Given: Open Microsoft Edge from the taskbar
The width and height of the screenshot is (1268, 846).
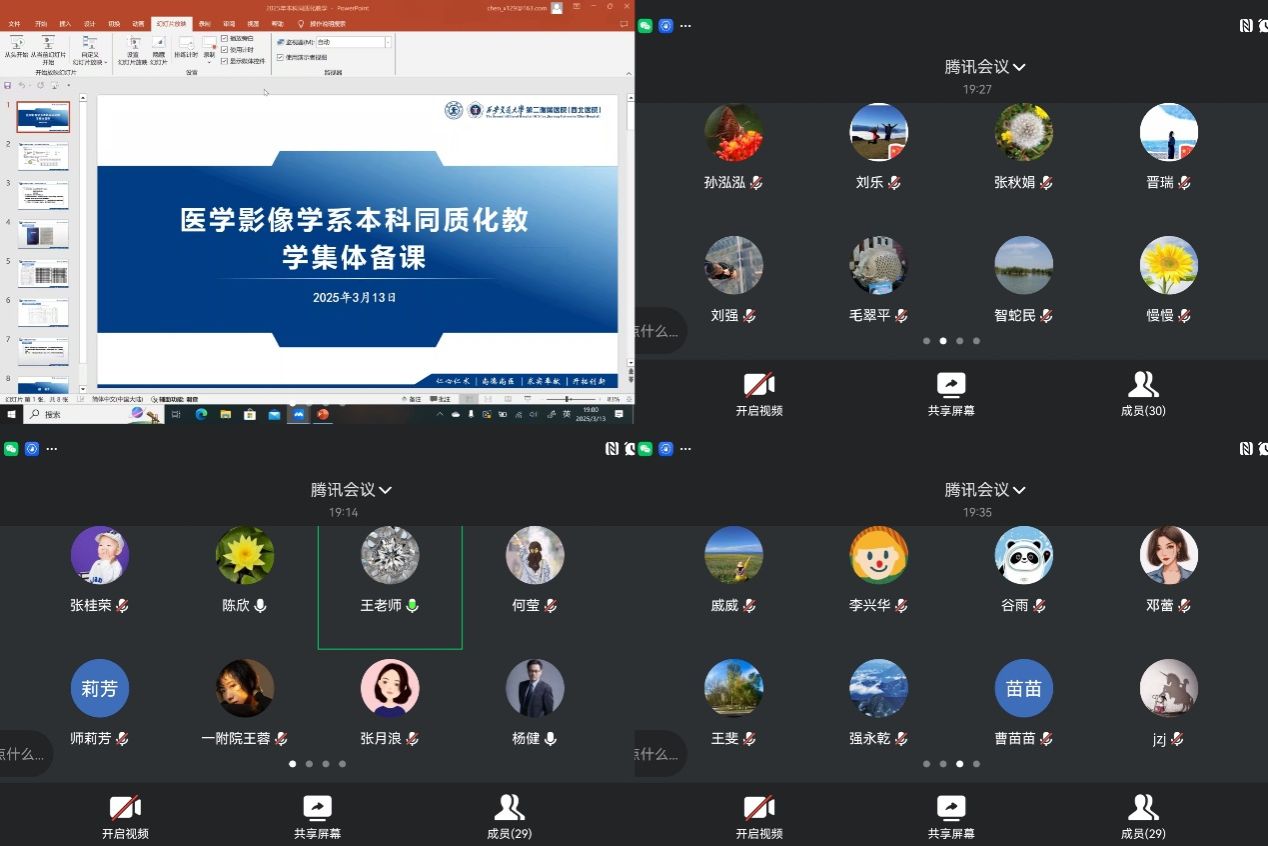Looking at the screenshot, I should click(201, 414).
